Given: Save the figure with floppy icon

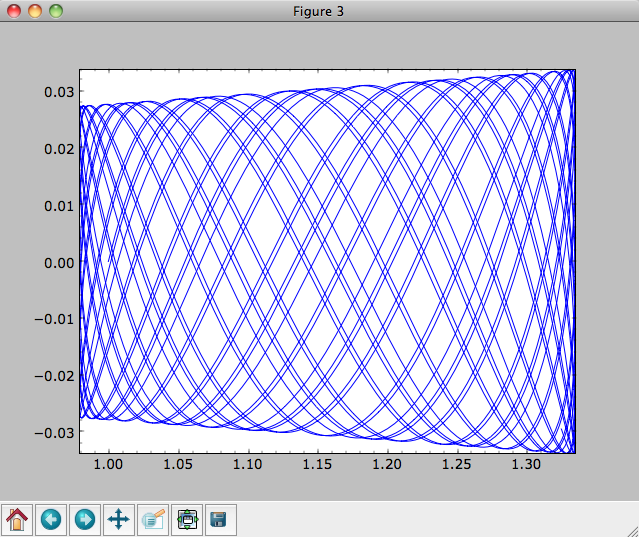Looking at the screenshot, I should (221, 520).
